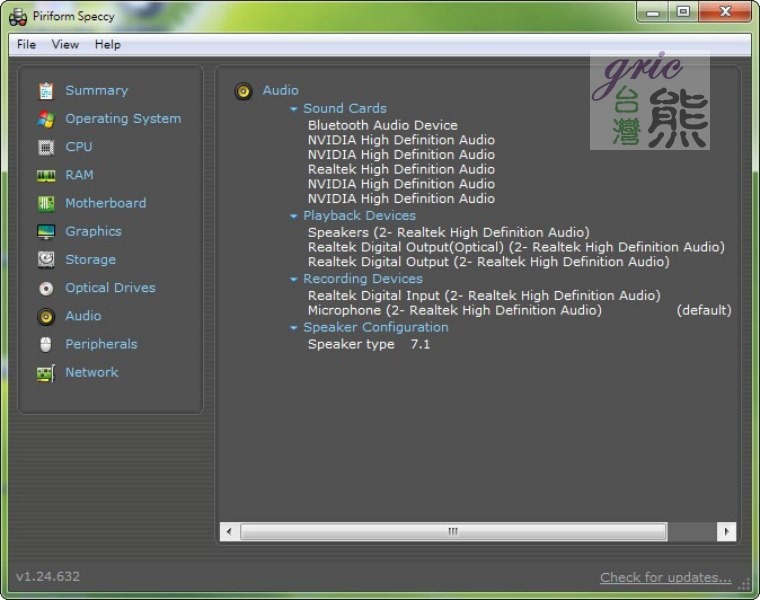Click the Playback Devices heading

click(359, 216)
